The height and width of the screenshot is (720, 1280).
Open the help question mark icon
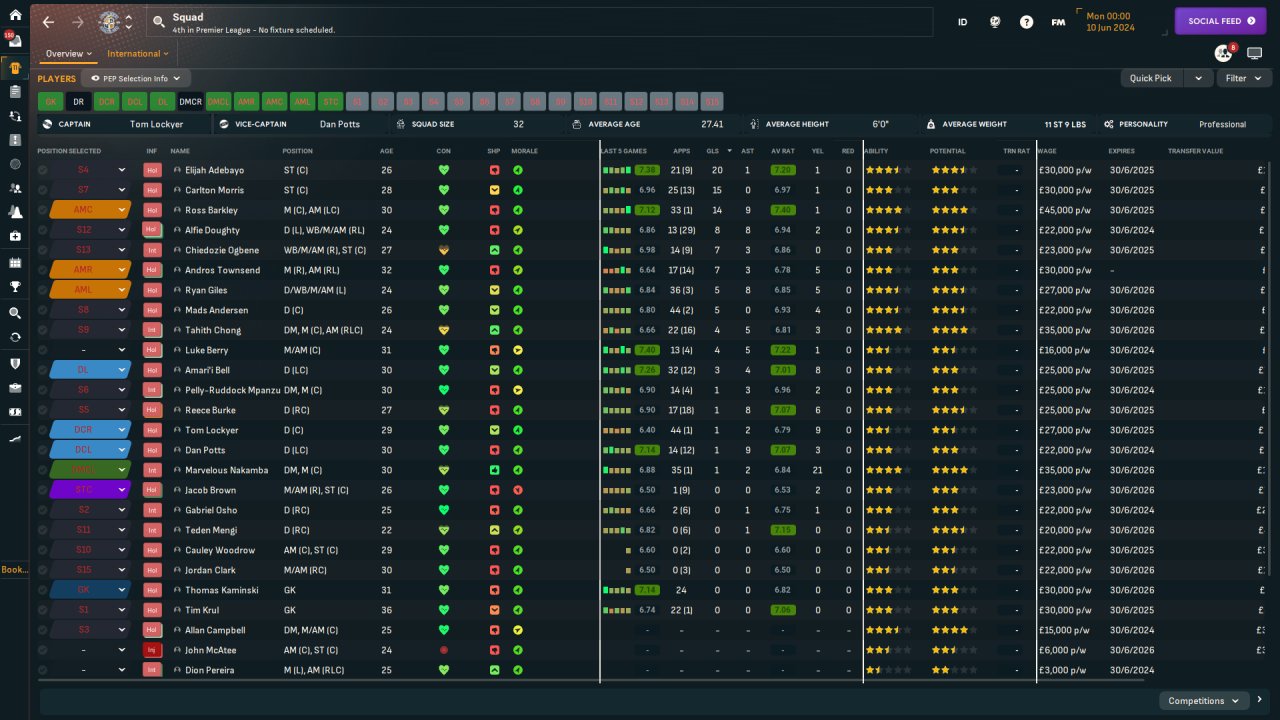pos(1026,22)
